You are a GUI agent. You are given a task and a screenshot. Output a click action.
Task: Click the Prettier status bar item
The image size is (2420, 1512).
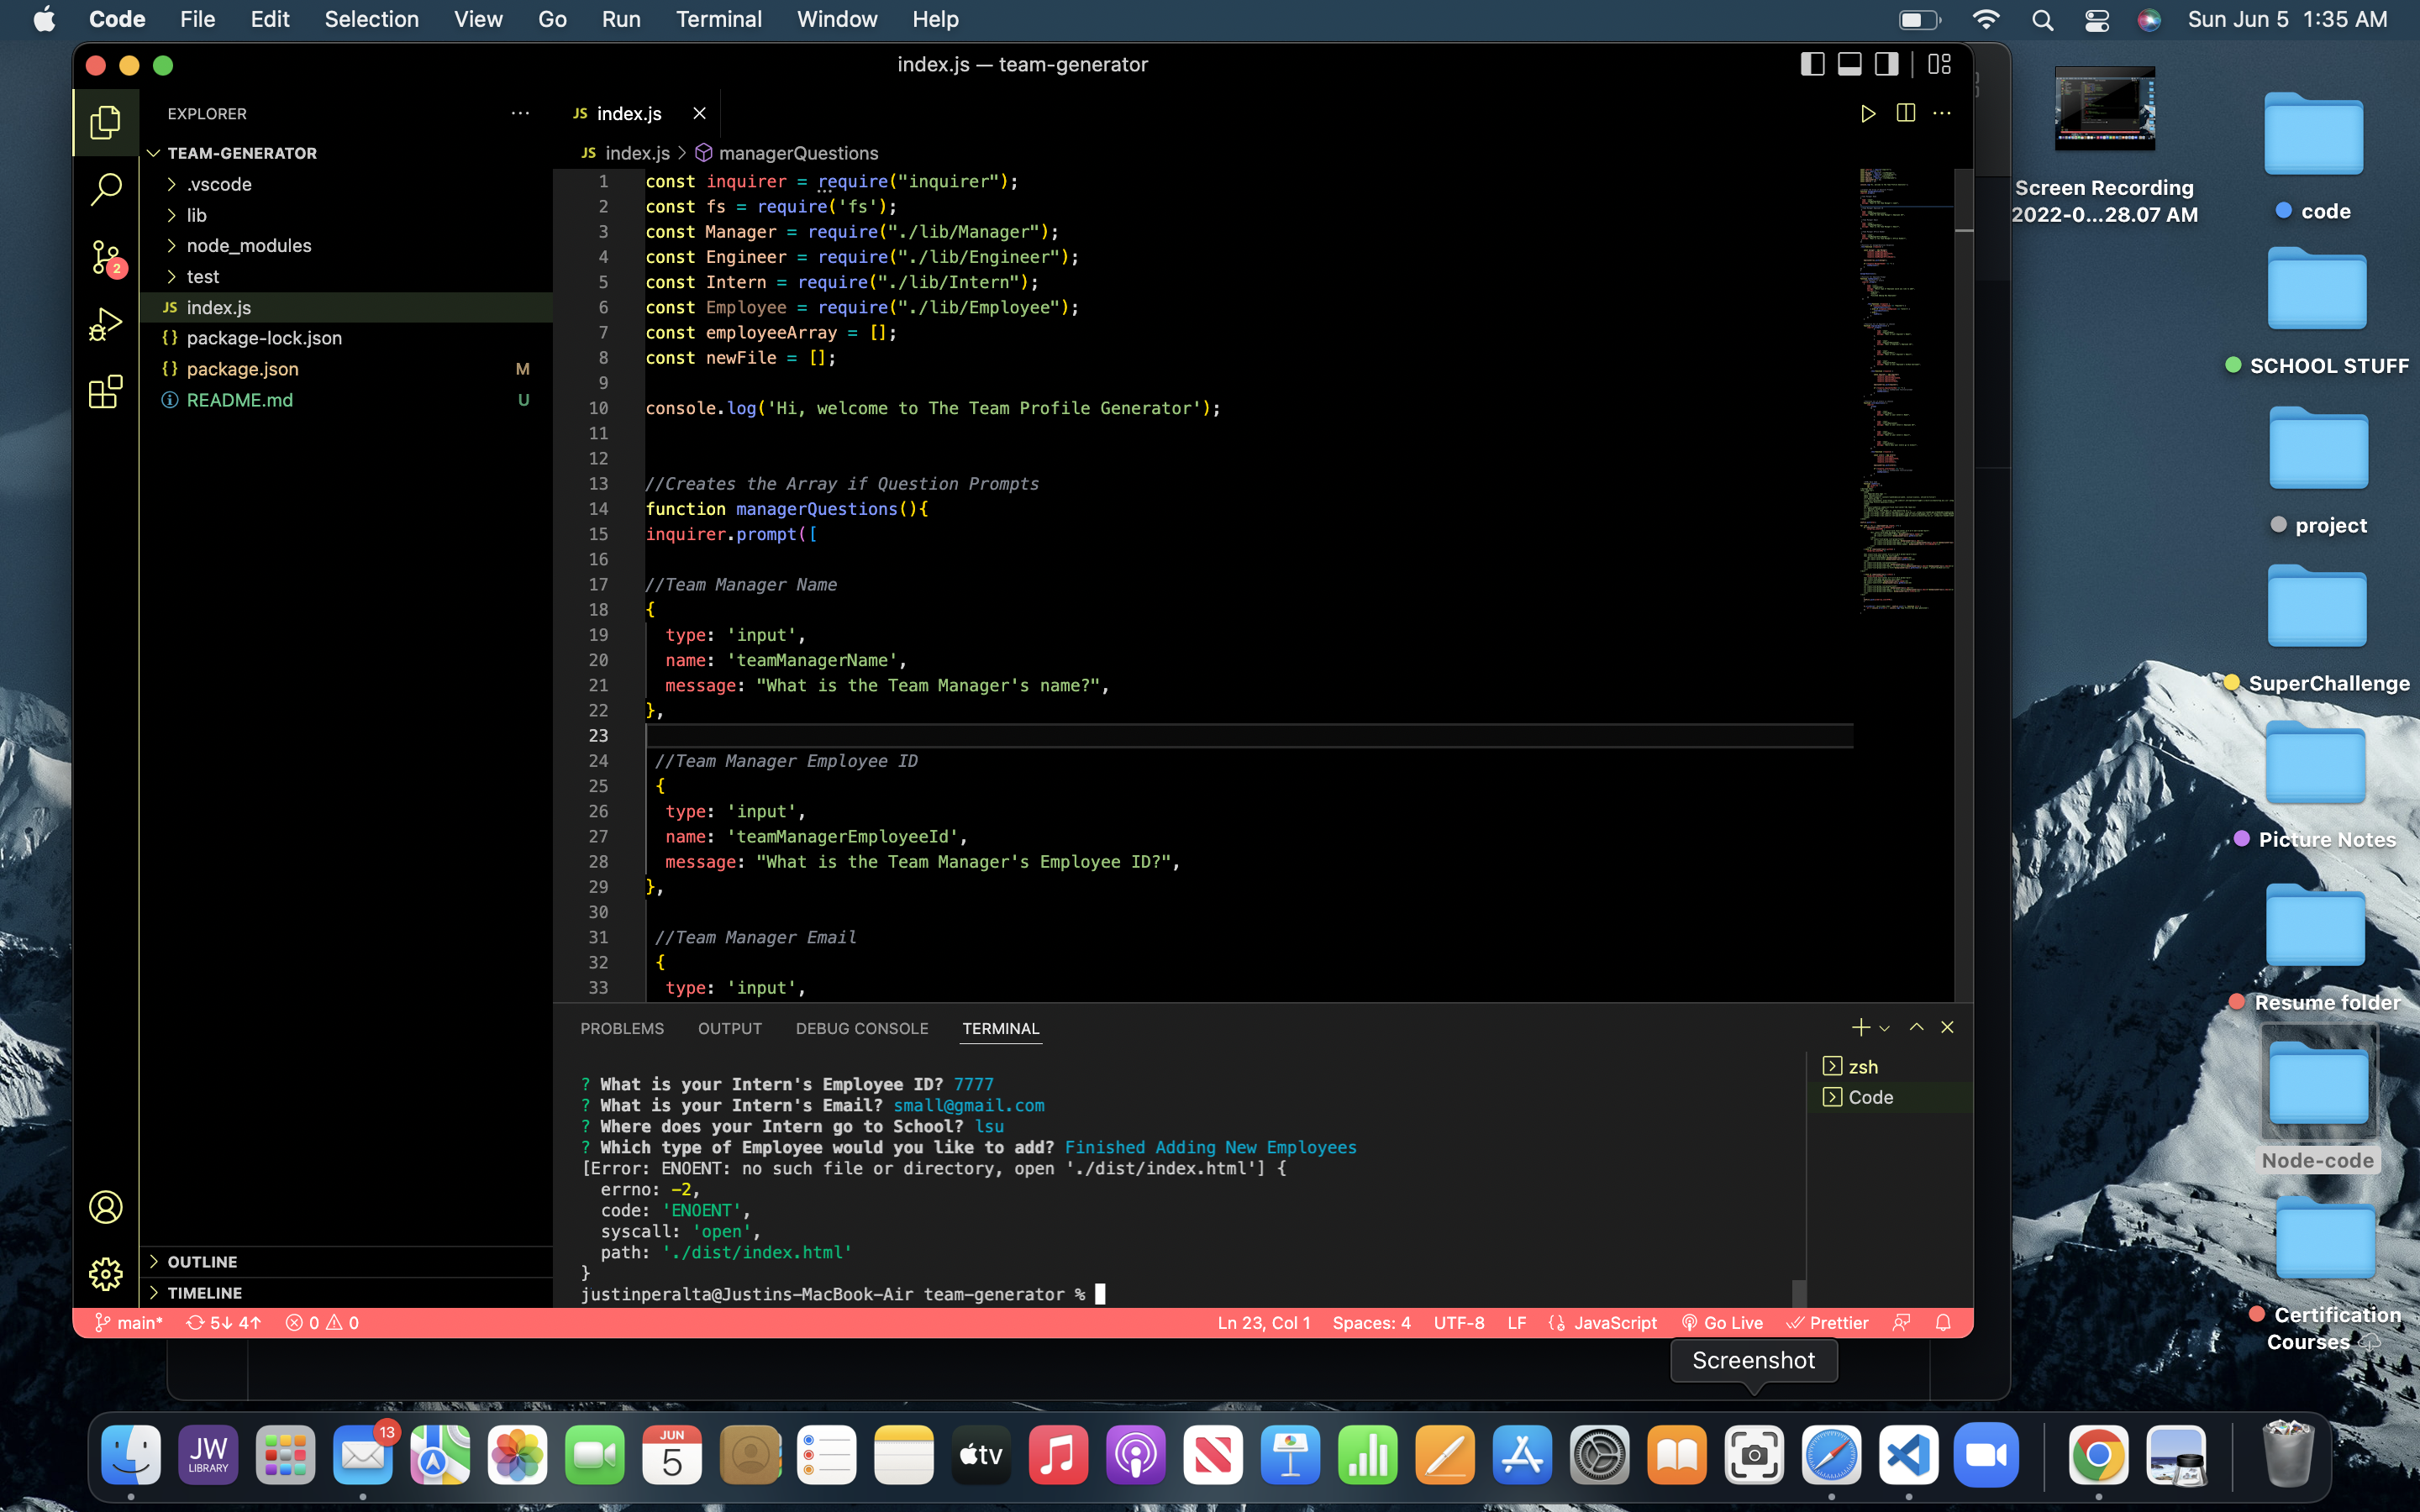coord(1827,1323)
